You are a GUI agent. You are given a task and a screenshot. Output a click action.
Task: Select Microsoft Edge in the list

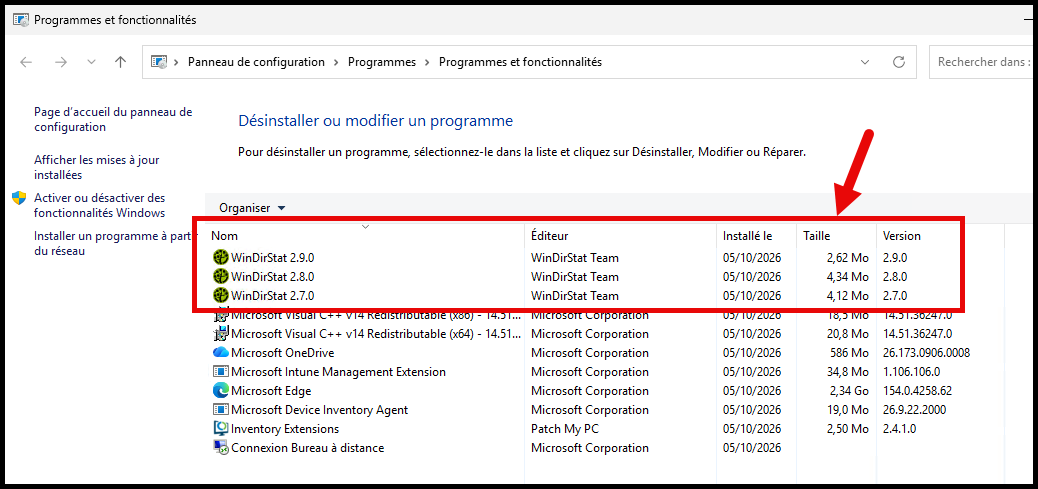point(271,390)
